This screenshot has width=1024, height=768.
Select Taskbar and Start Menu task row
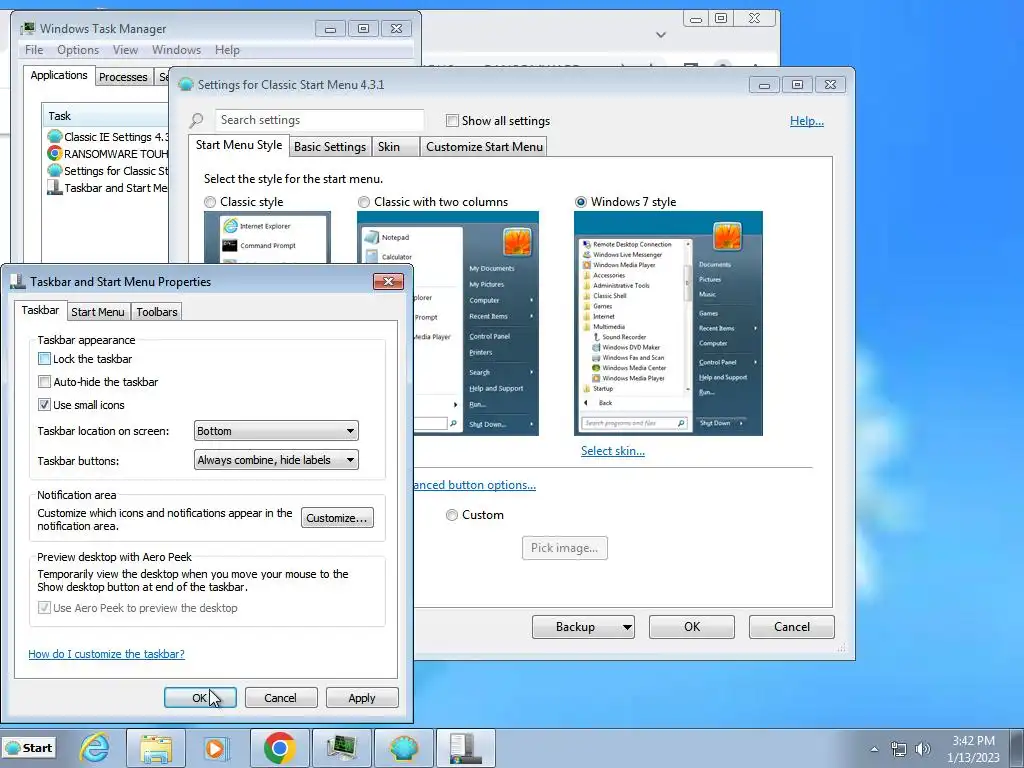[108, 187]
